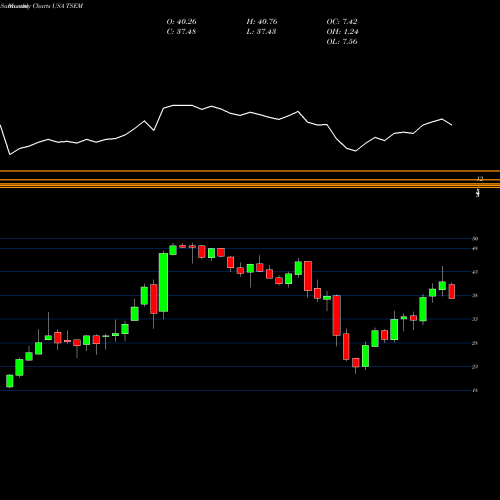Click the 'OH: 1.24' reading

[342, 32]
